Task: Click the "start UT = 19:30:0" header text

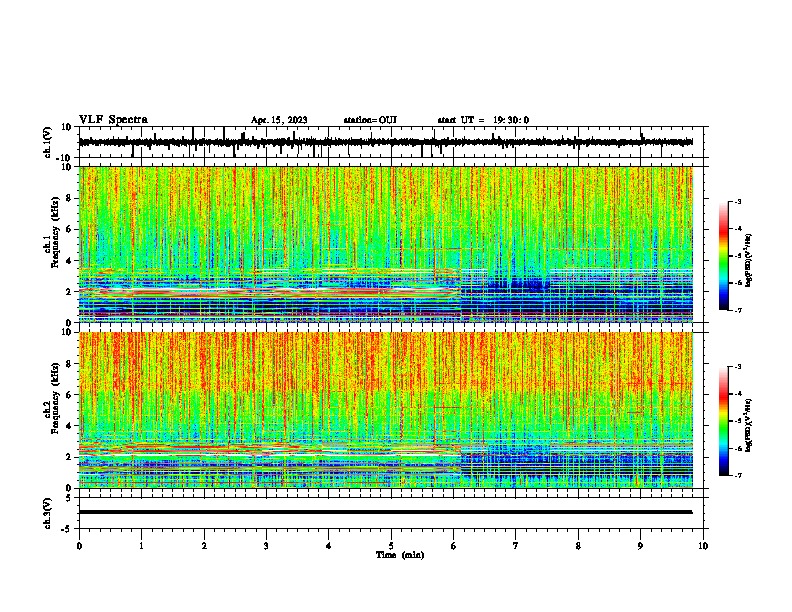Action: point(483,120)
